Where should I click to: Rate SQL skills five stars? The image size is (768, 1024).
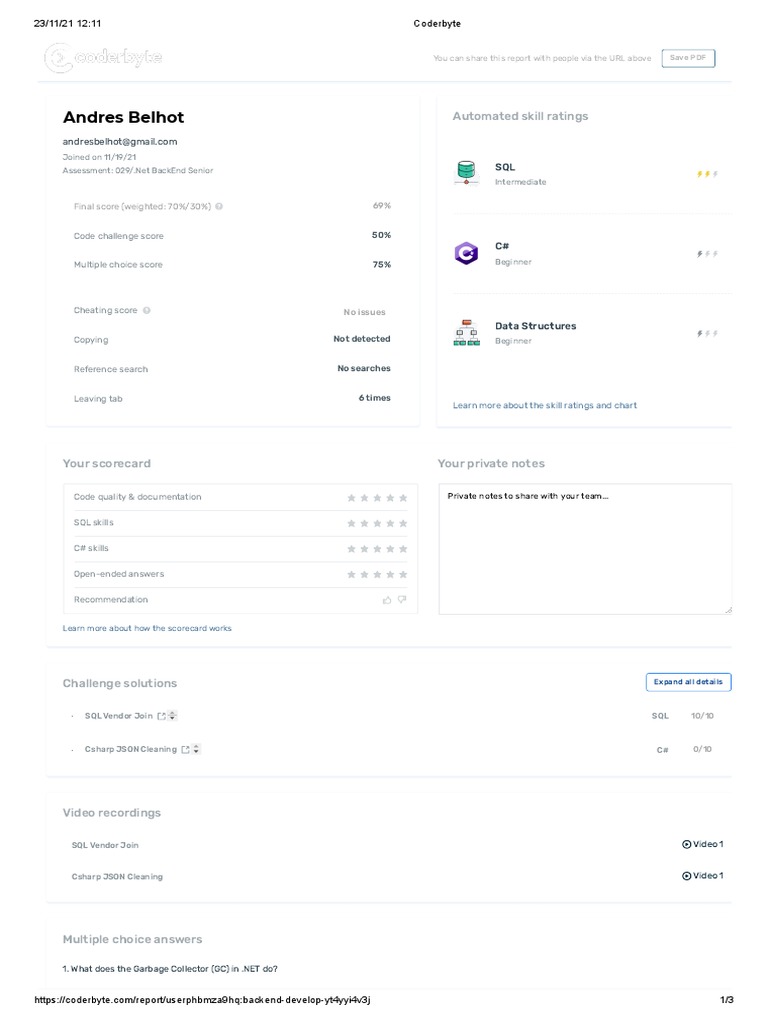point(403,523)
